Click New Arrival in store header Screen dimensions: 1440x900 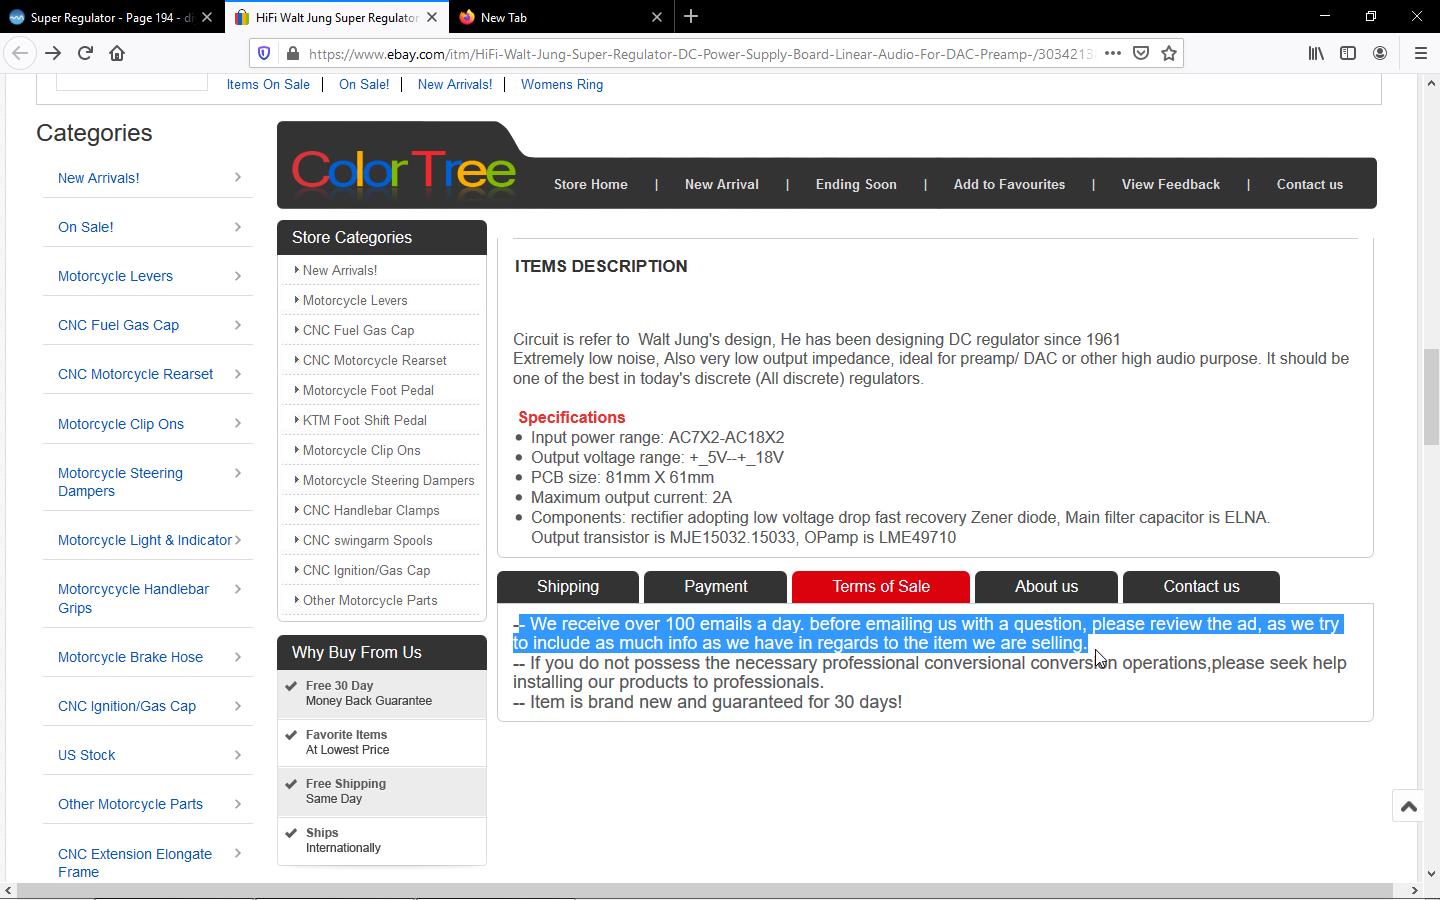pyautogui.click(x=722, y=184)
